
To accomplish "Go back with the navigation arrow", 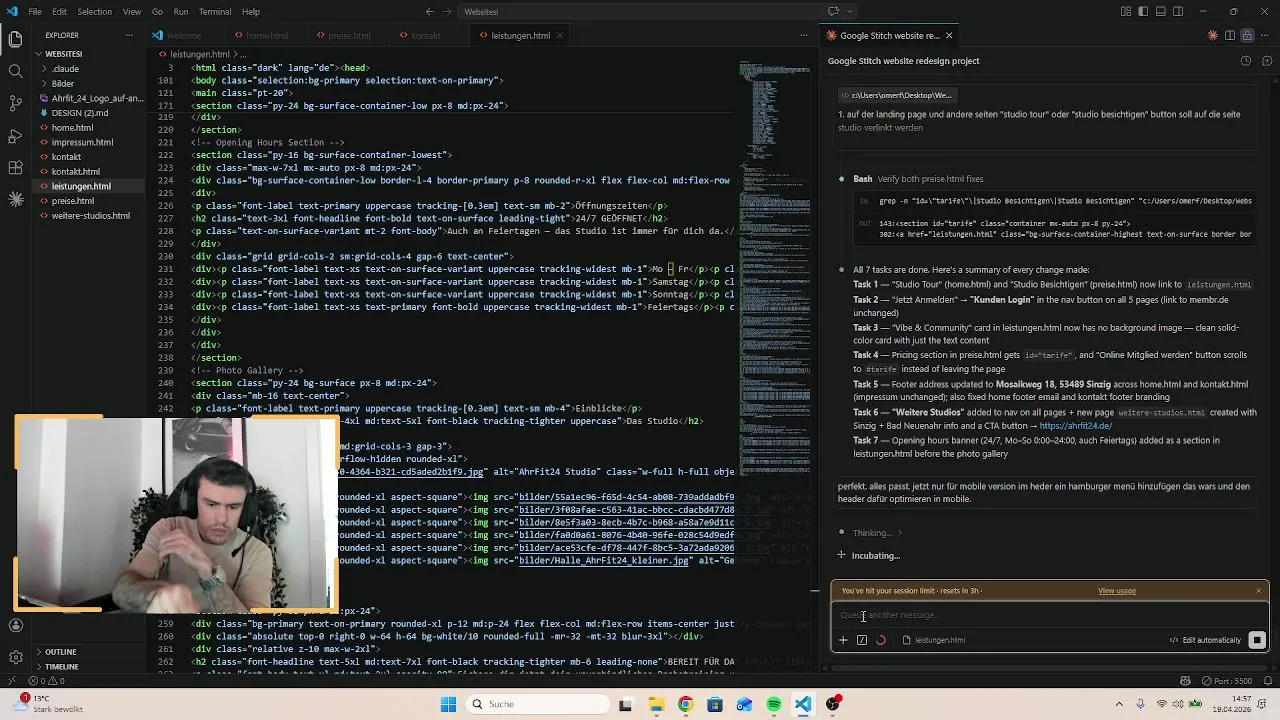I will pyautogui.click(x=430, y=12).
